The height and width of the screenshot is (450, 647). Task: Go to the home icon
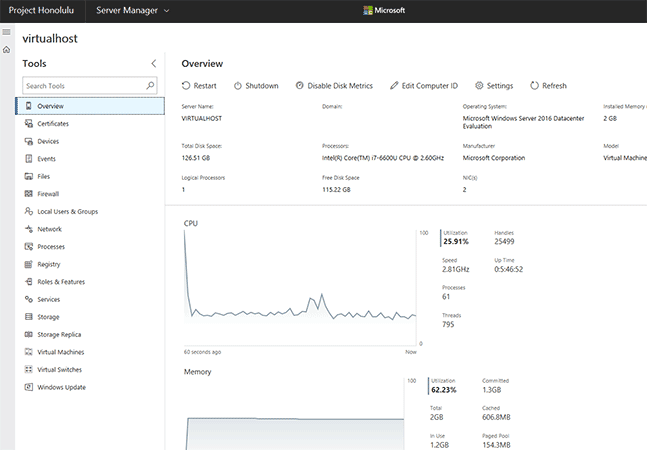[6, 50]
